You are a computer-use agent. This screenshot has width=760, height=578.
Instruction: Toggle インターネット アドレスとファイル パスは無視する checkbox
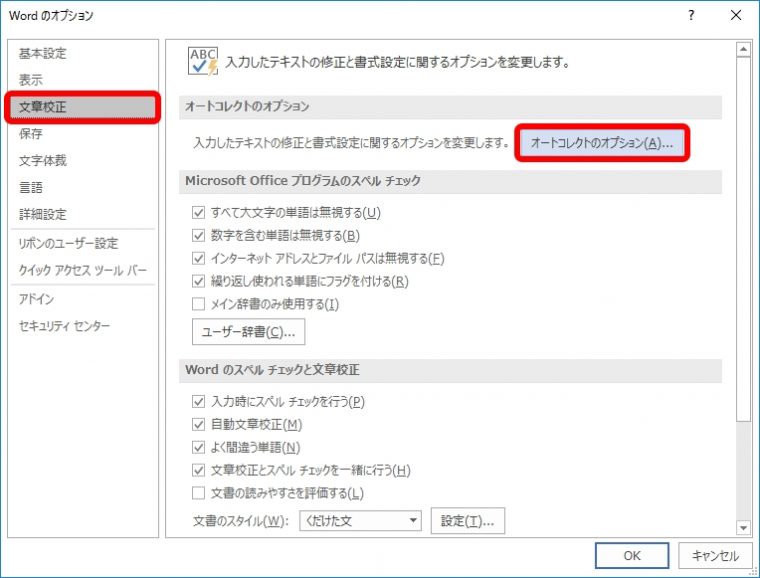(198, 258)
